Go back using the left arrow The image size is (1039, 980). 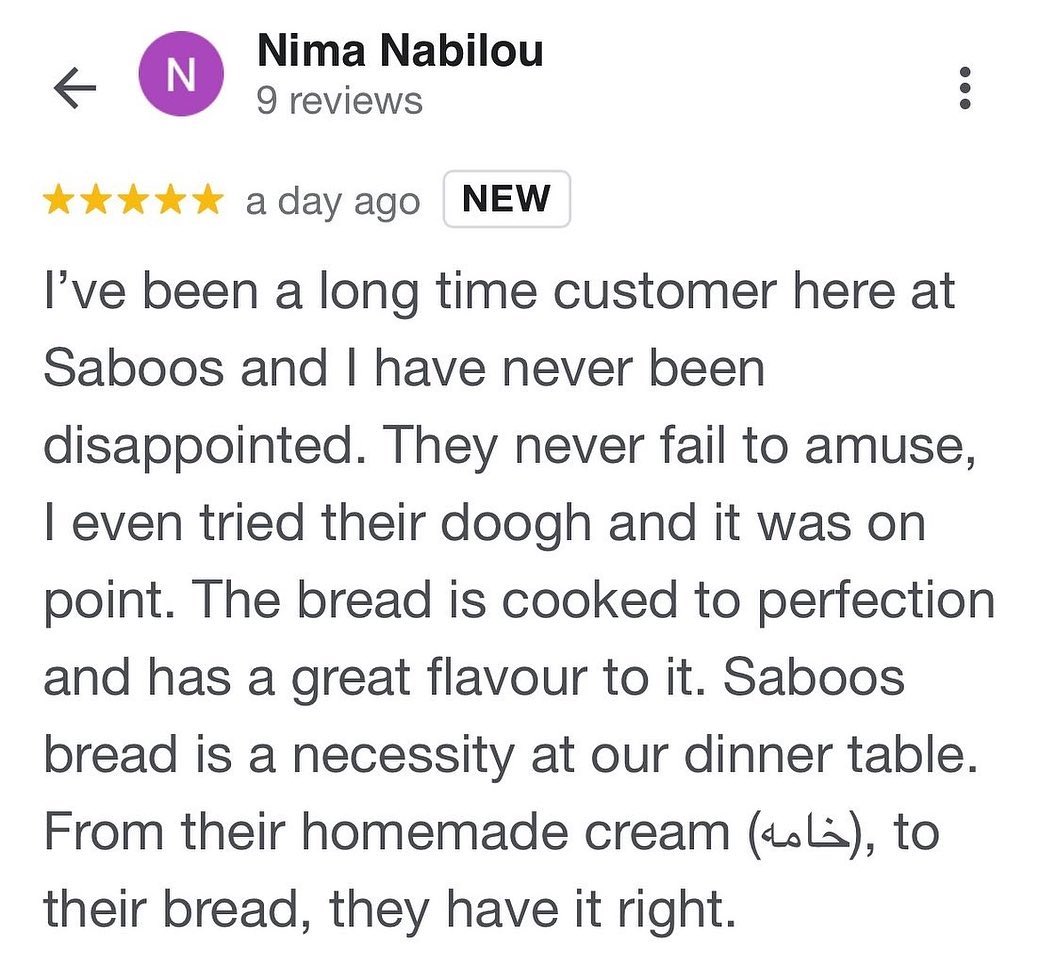[x=74, y=89]
